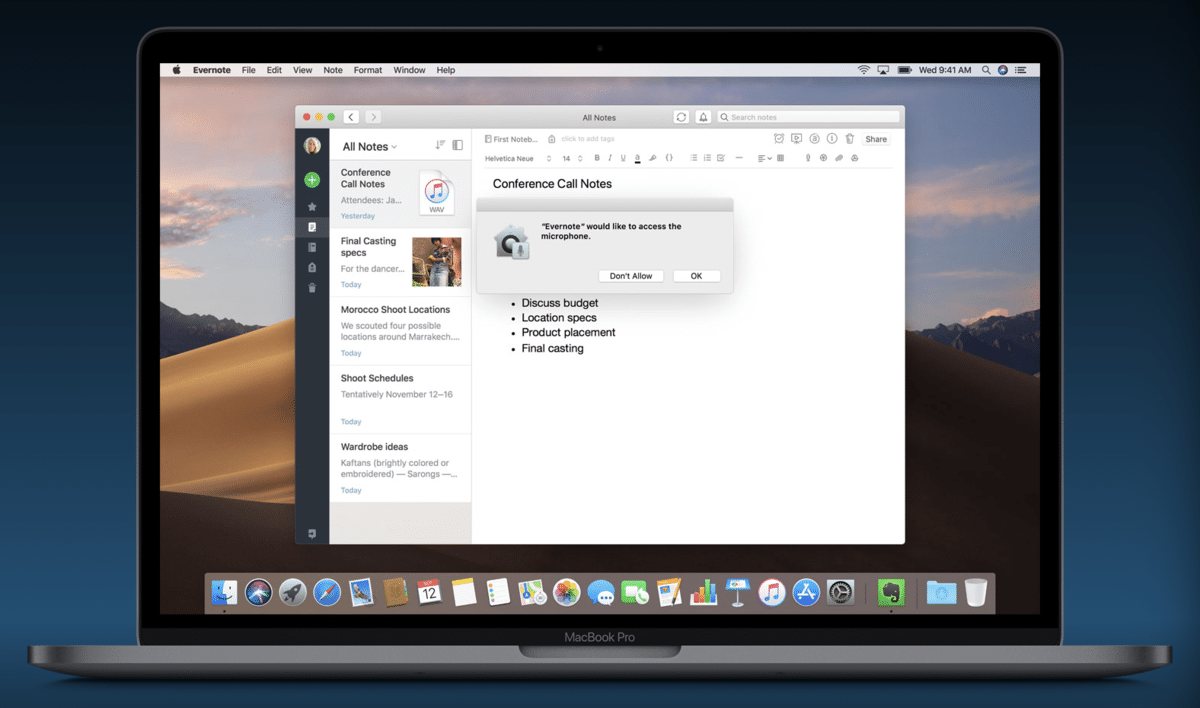
Task: Open the Notebooks icon in the sidebar
Action: click(312, 247)
